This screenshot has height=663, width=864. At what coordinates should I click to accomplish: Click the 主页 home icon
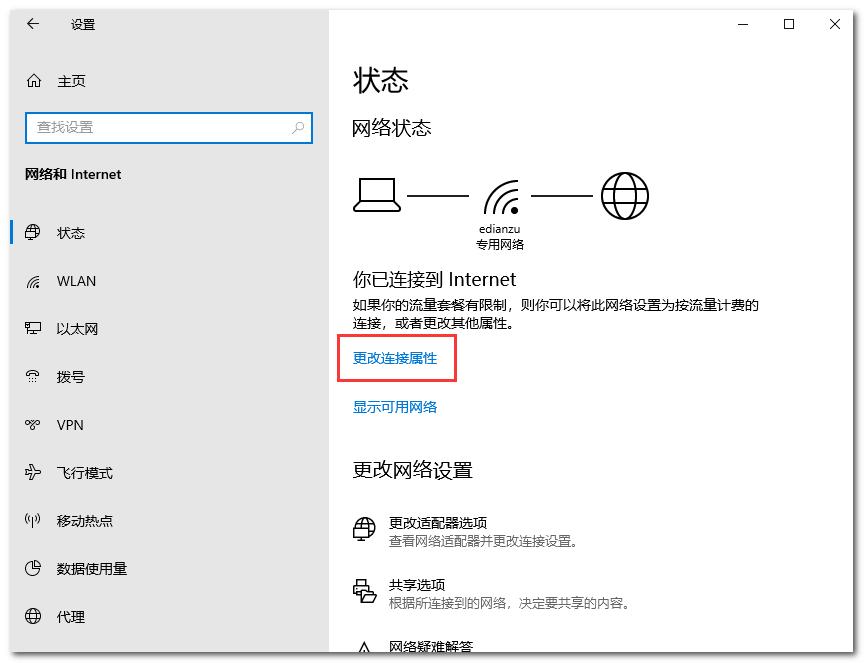click(x=33, y=81)
